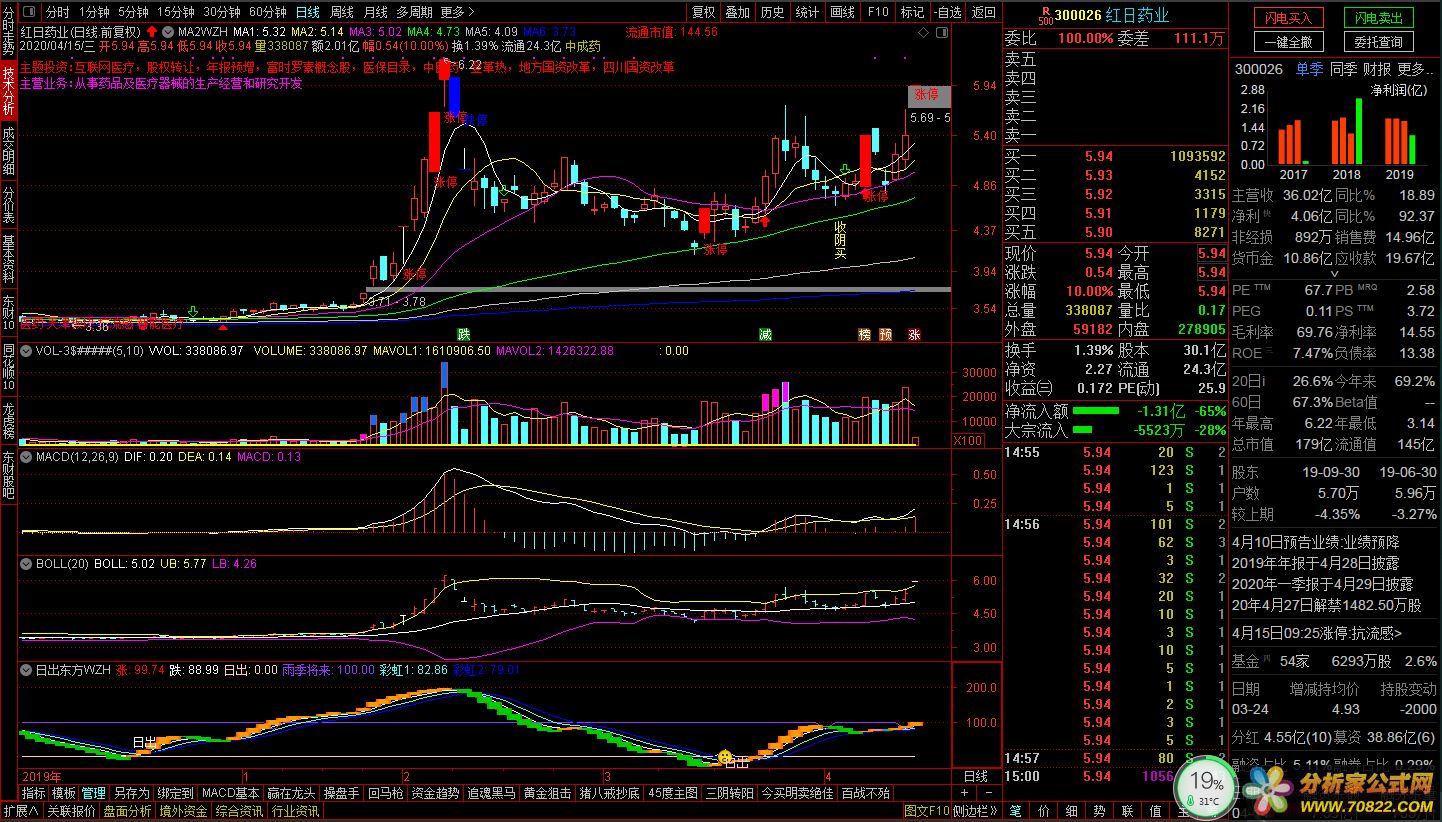
Task: Switch to 5分钟 period
Action: click(x=133, y=12)
